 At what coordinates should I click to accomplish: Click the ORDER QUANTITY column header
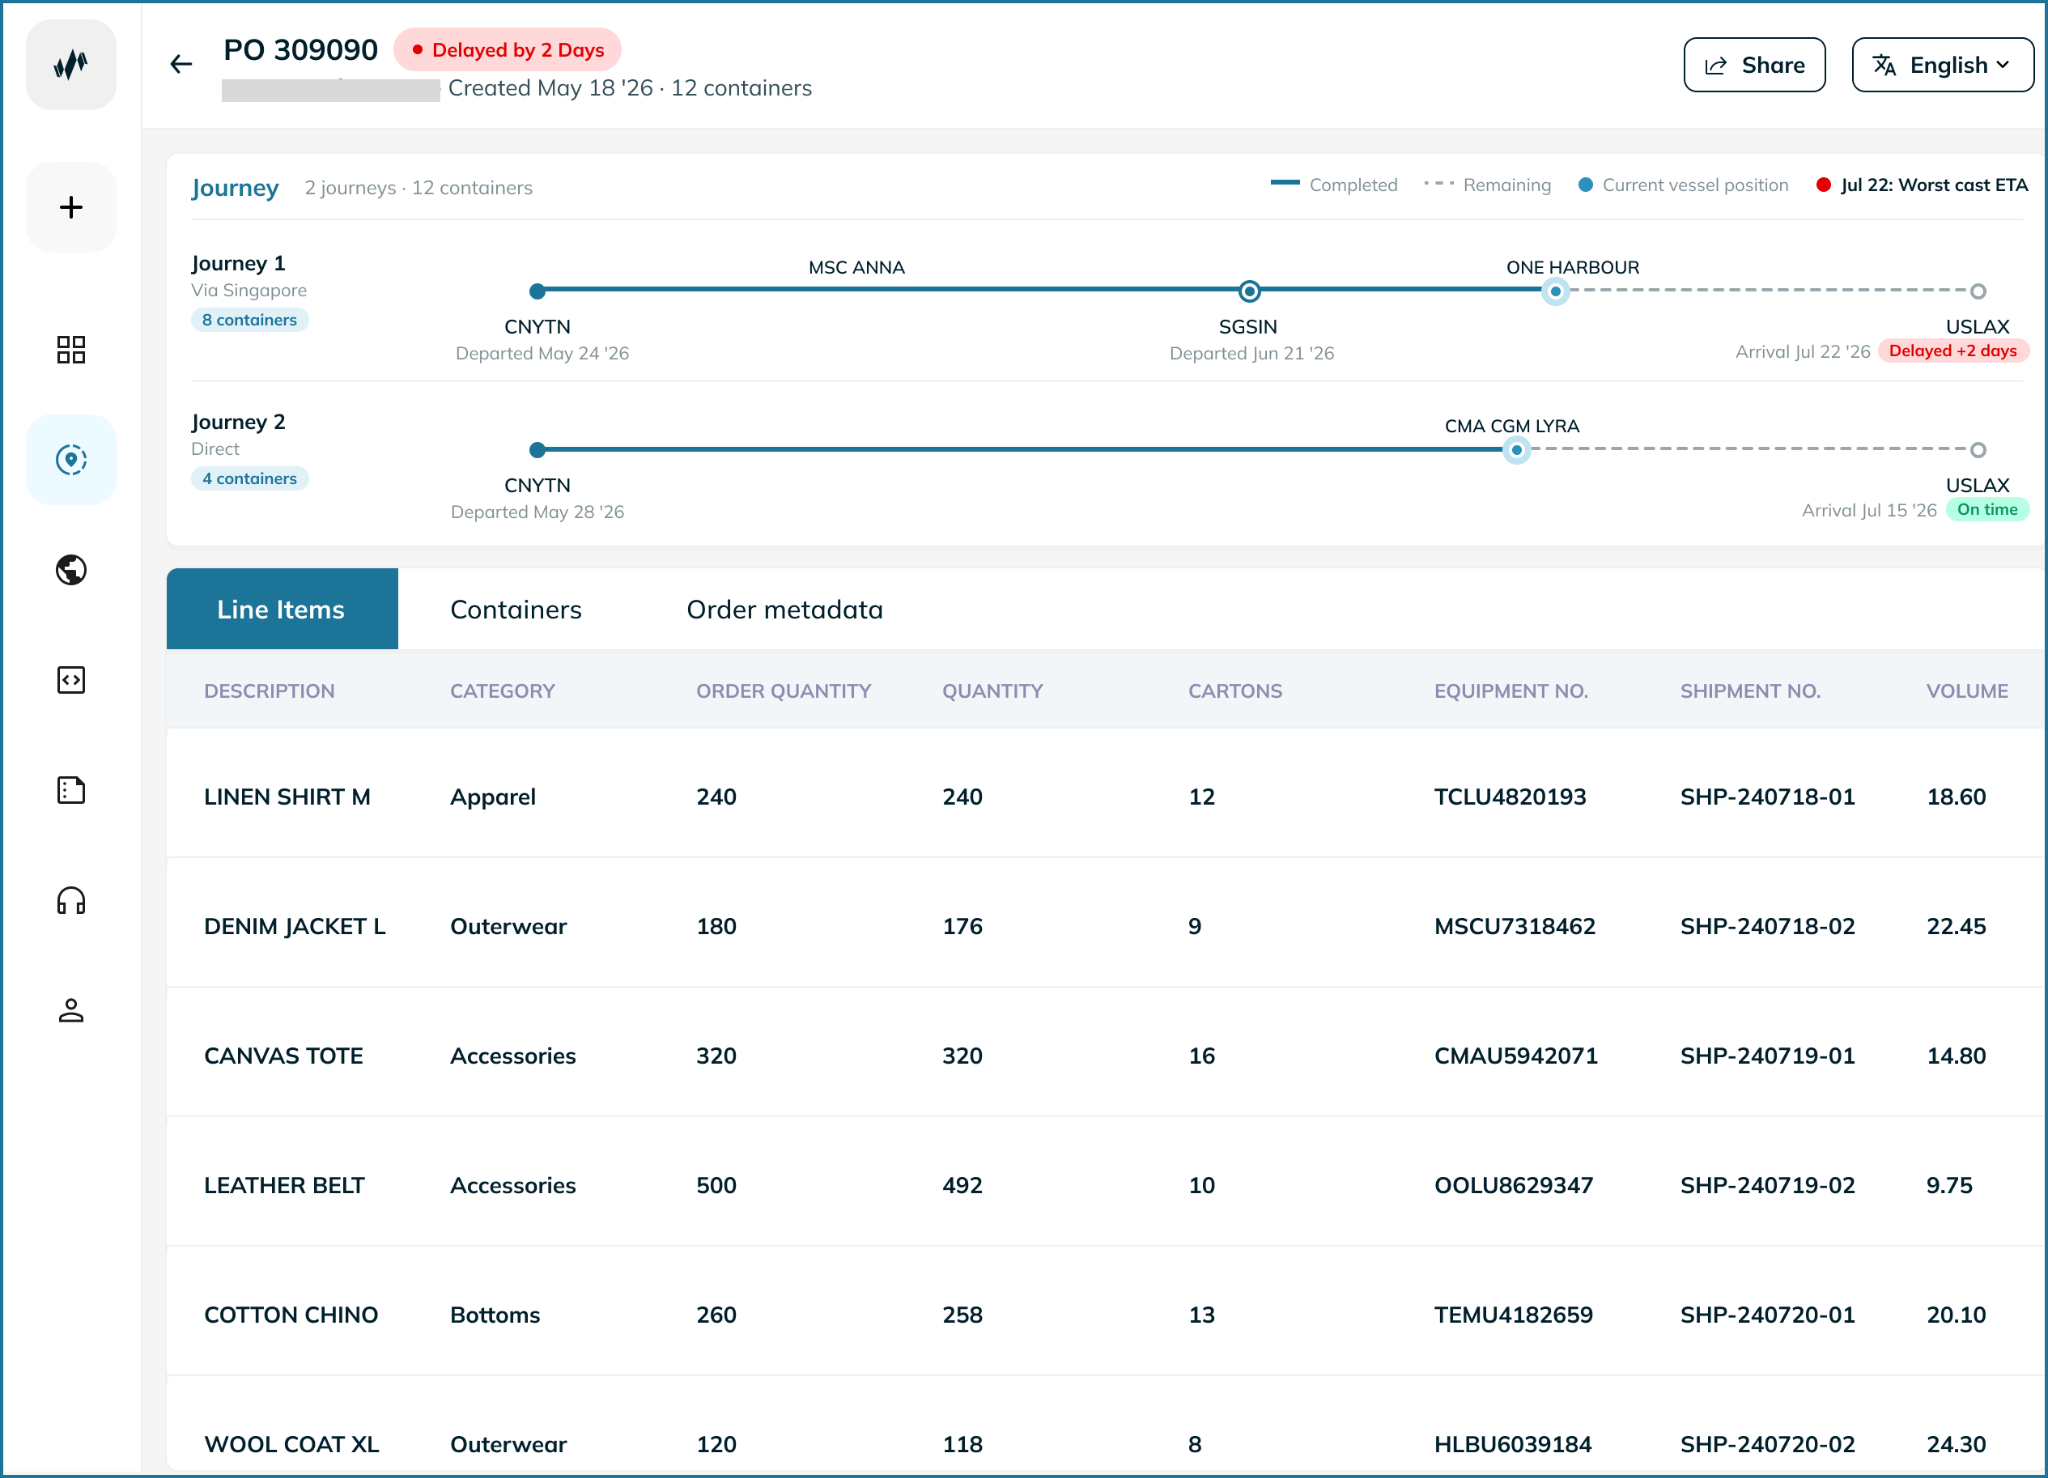tap(784, 691)
